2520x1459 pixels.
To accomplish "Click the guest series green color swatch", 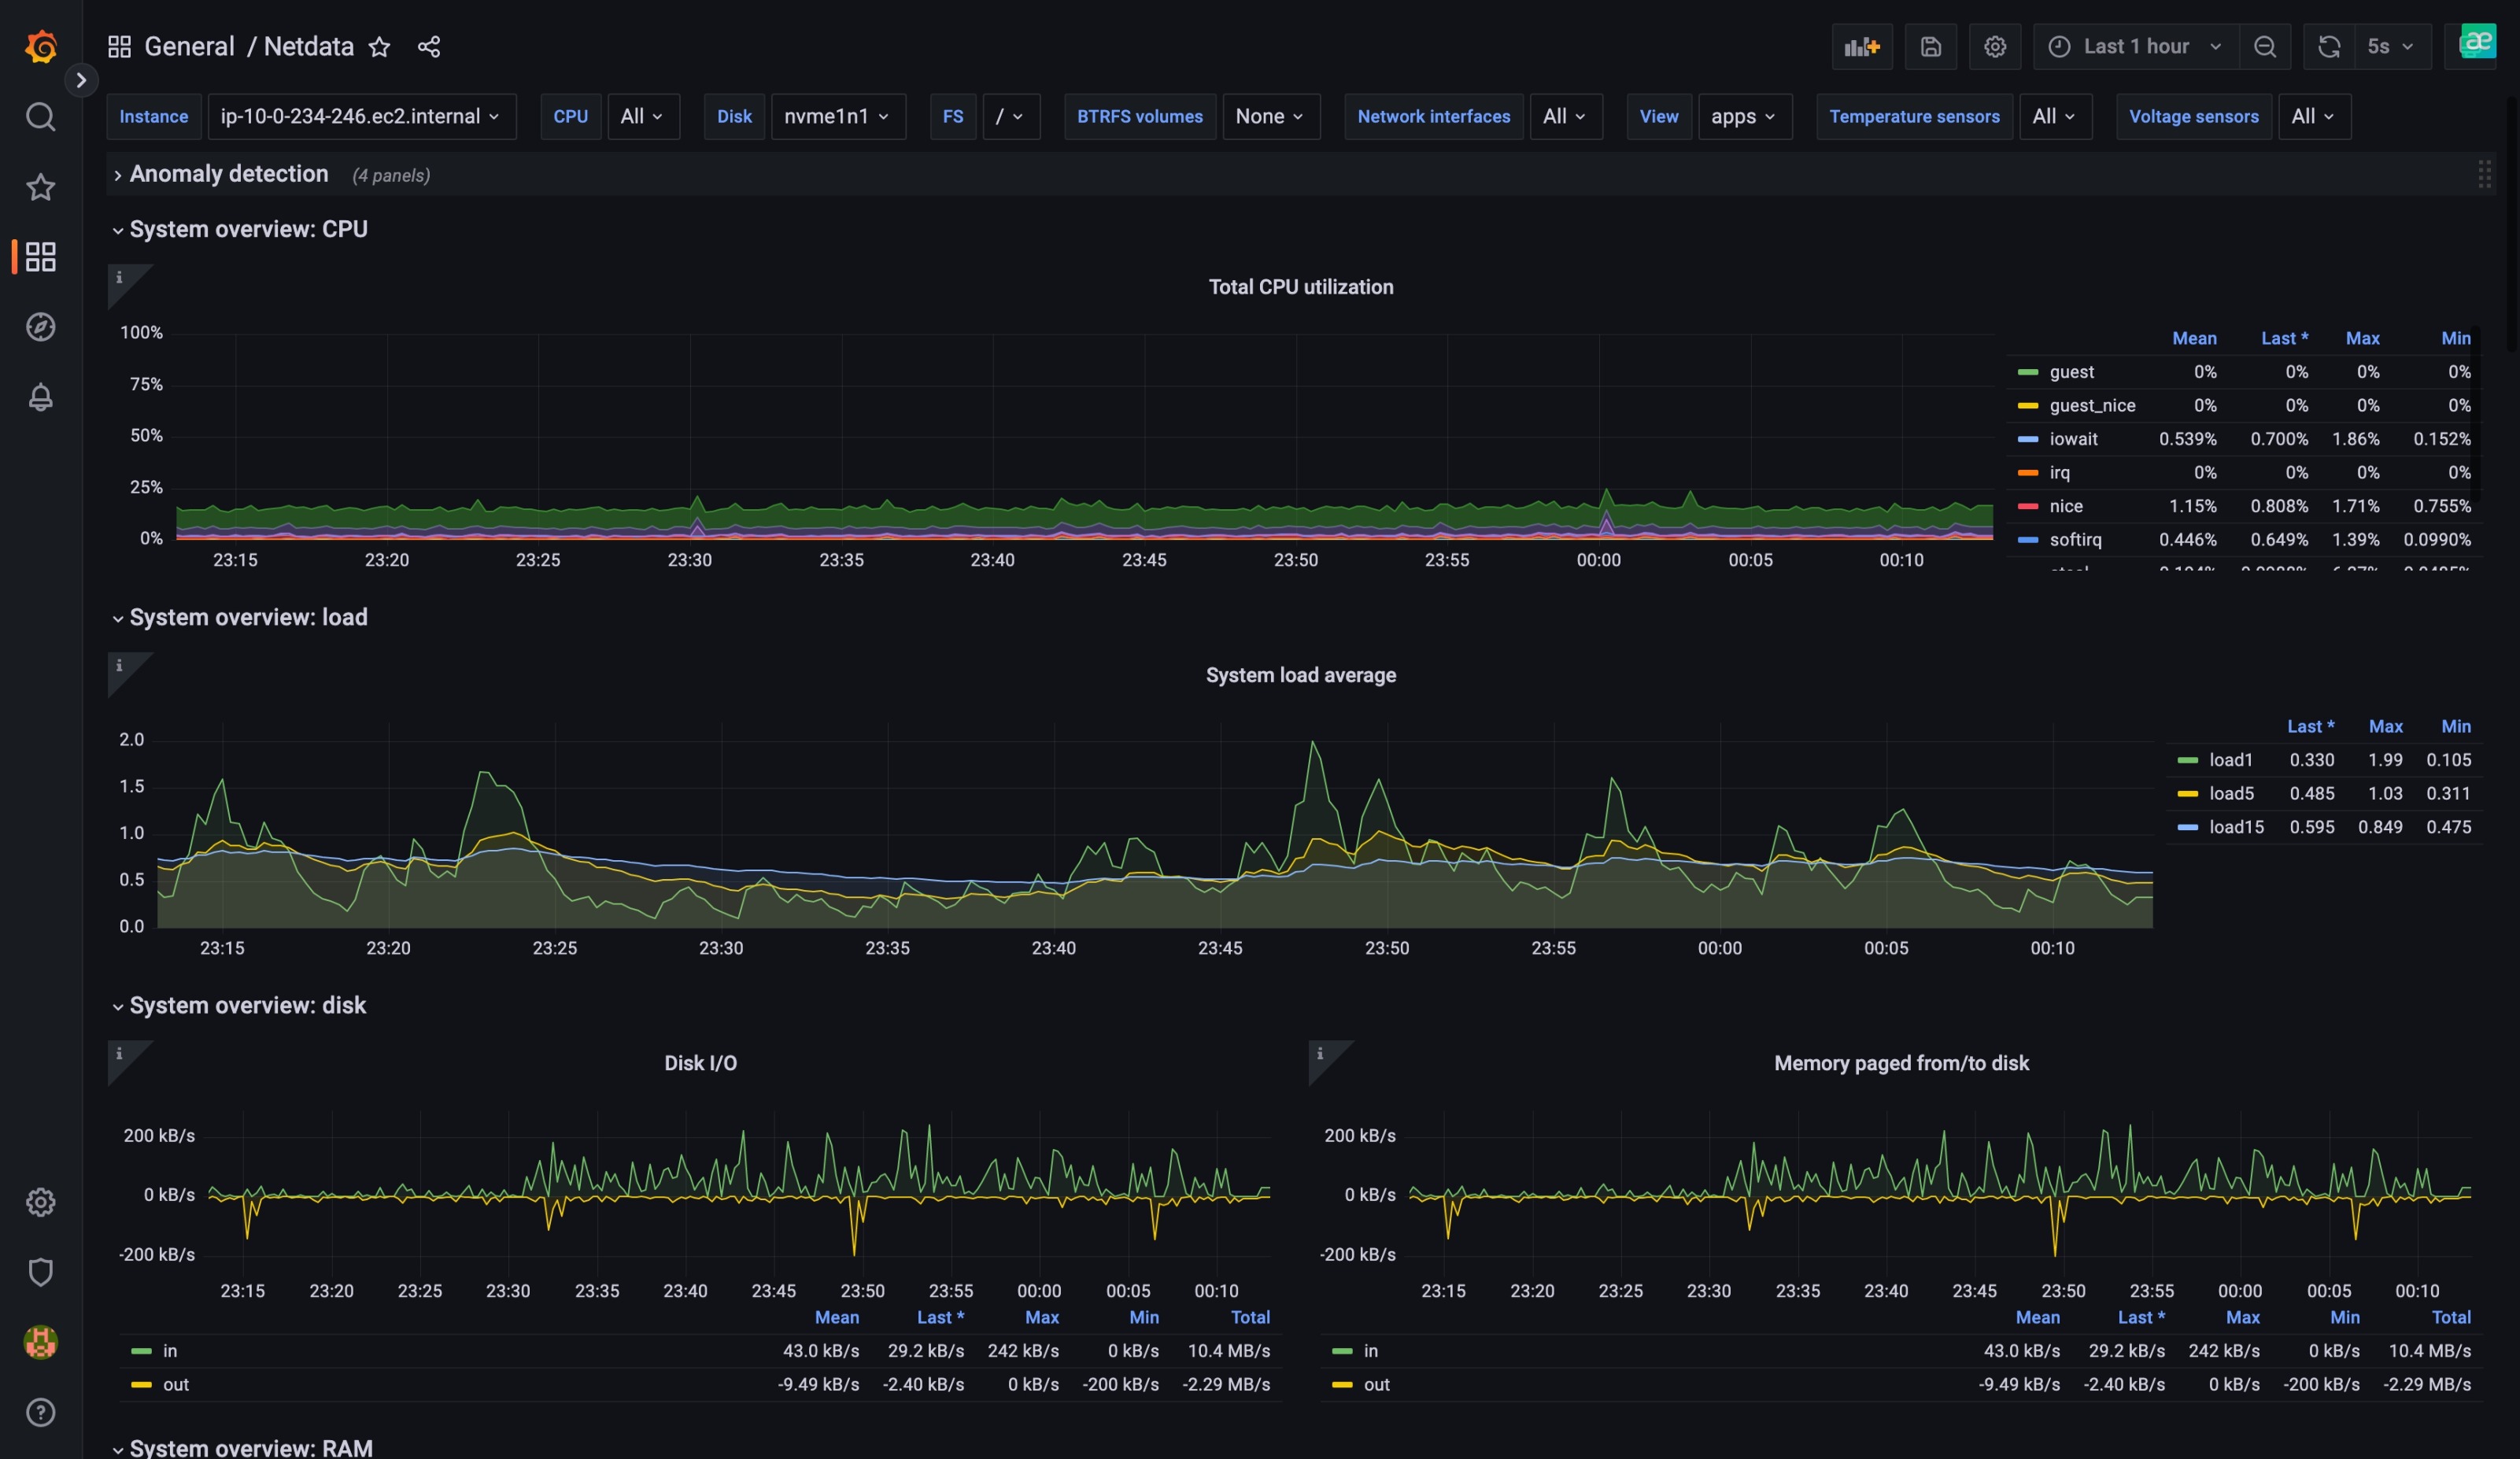I will [x=2027, y=372].
